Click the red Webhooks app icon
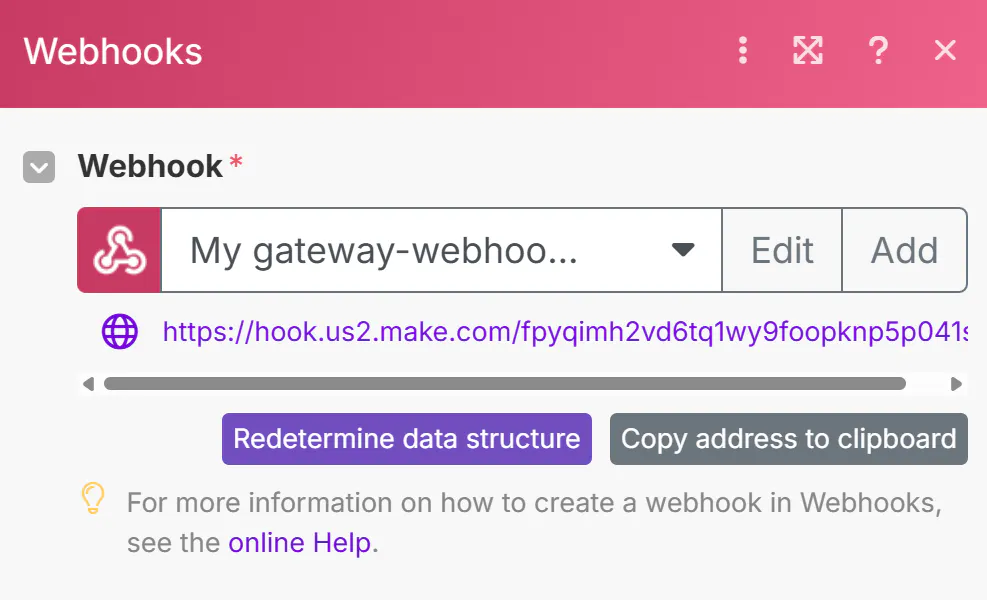Image resolution: width=987 pixels, height=600 pixels. click(x=120, y=250)
